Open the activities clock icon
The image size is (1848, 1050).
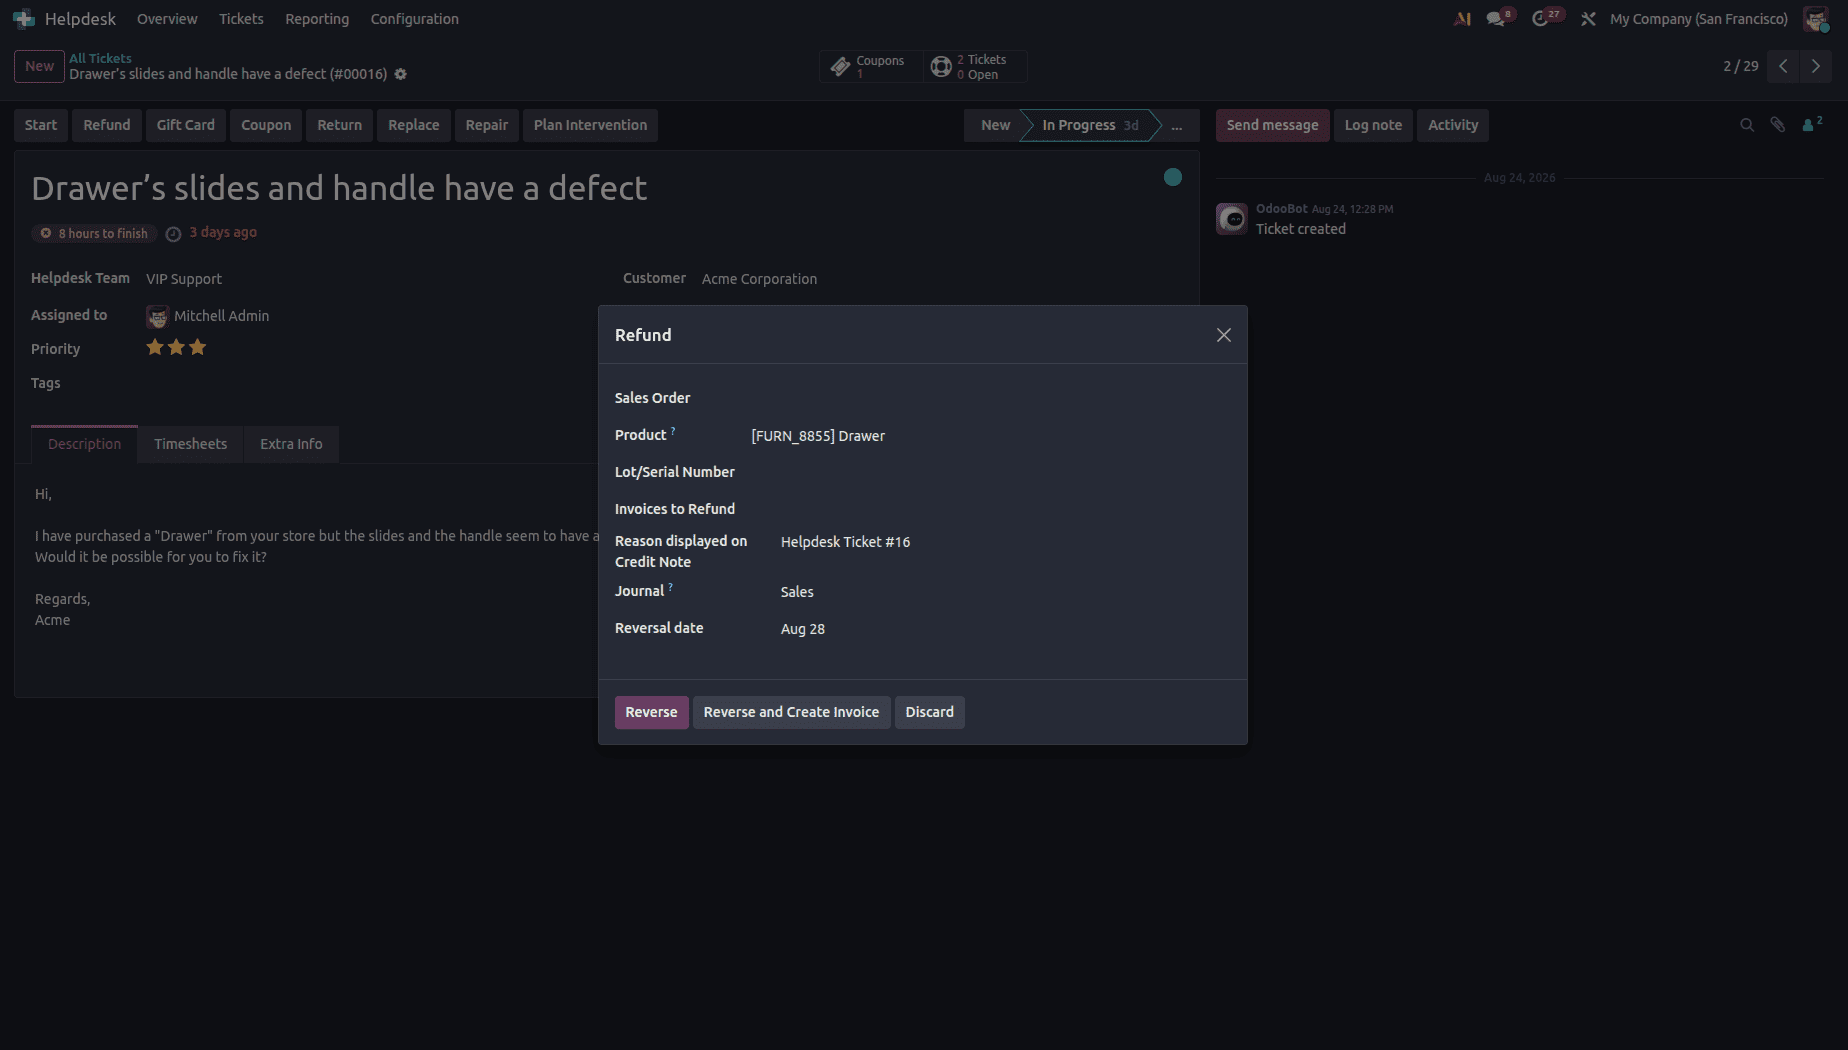[1540, 19]
